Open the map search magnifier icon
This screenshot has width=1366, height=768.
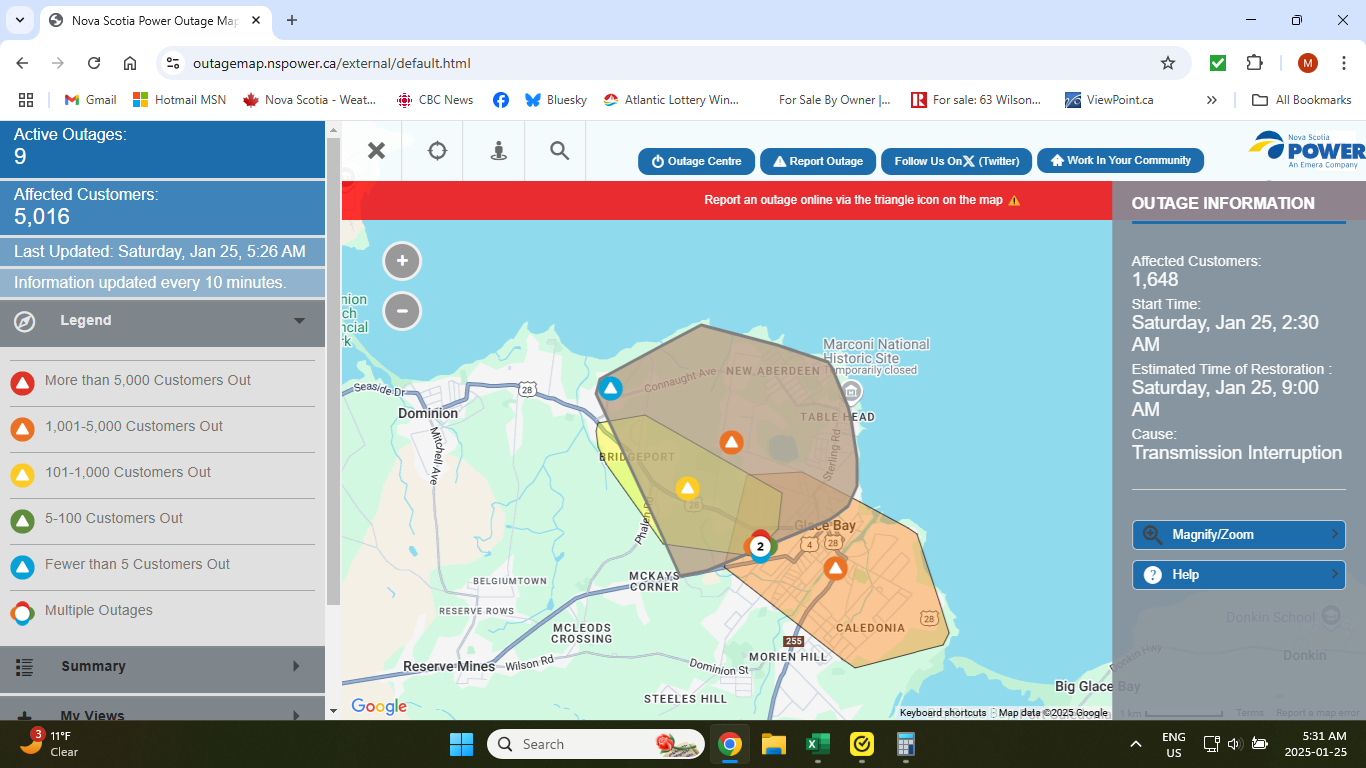click(559, 151)
